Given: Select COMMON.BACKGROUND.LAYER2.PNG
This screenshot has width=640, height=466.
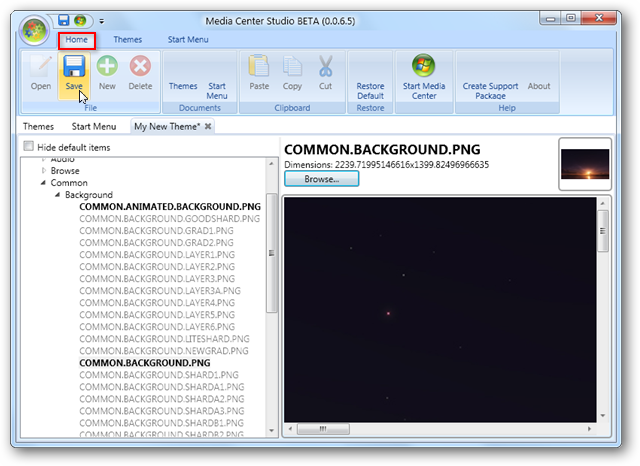Looking at the screenshot, I should pos(157,267).
